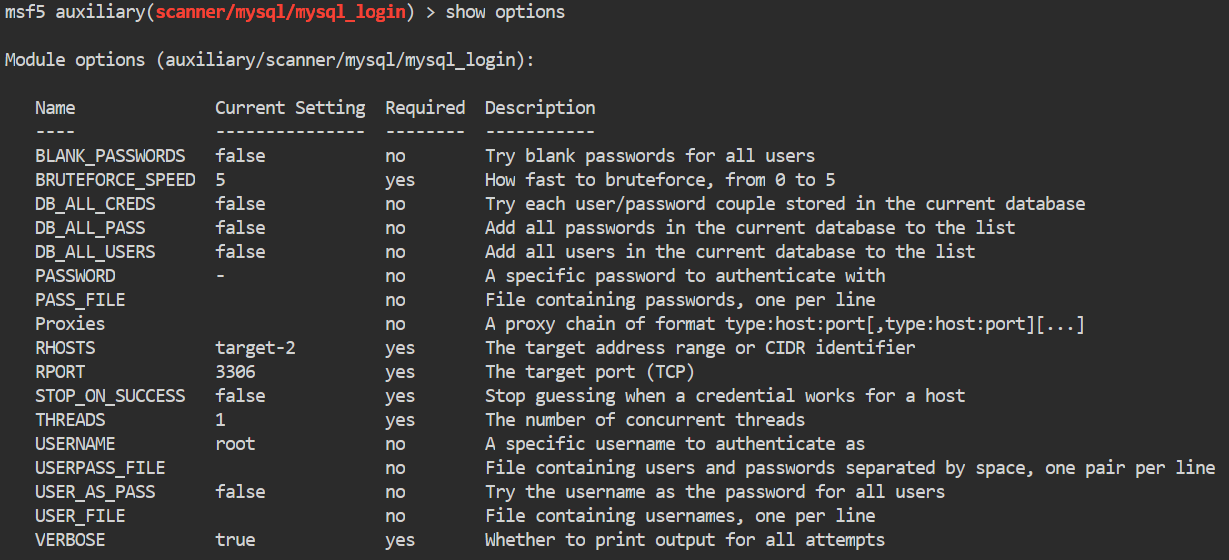Click the PASSWORD option name
Viewport: 1229px width, 560px height.
[x=75, y=276]
